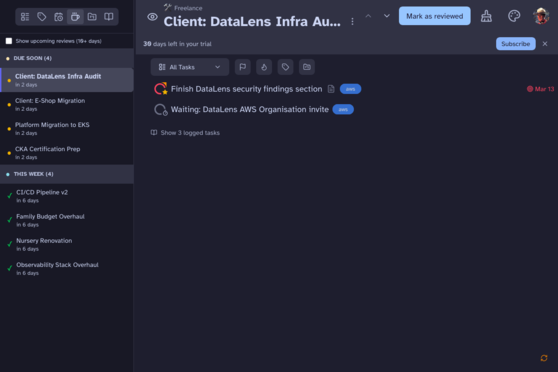Collapse the DUE SOON section
This screenshot has height=372, width=558.
click(67, 58)
